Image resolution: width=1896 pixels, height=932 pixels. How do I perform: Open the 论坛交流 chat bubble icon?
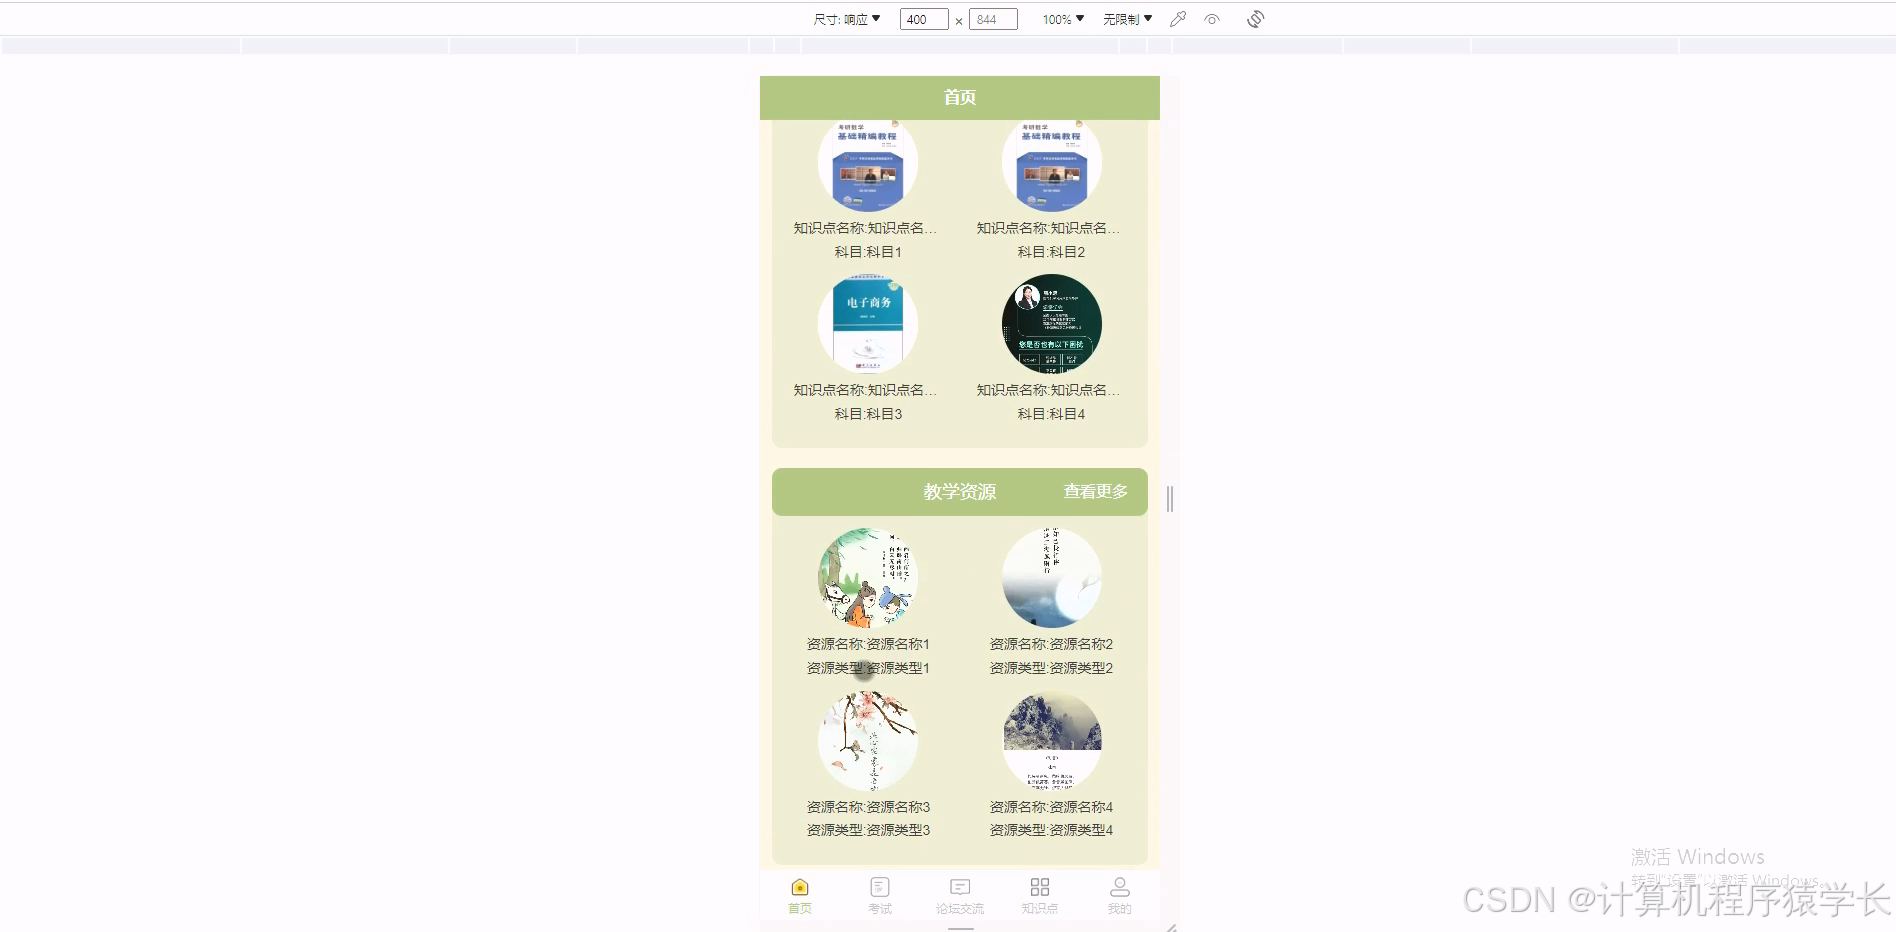[959, 886]
